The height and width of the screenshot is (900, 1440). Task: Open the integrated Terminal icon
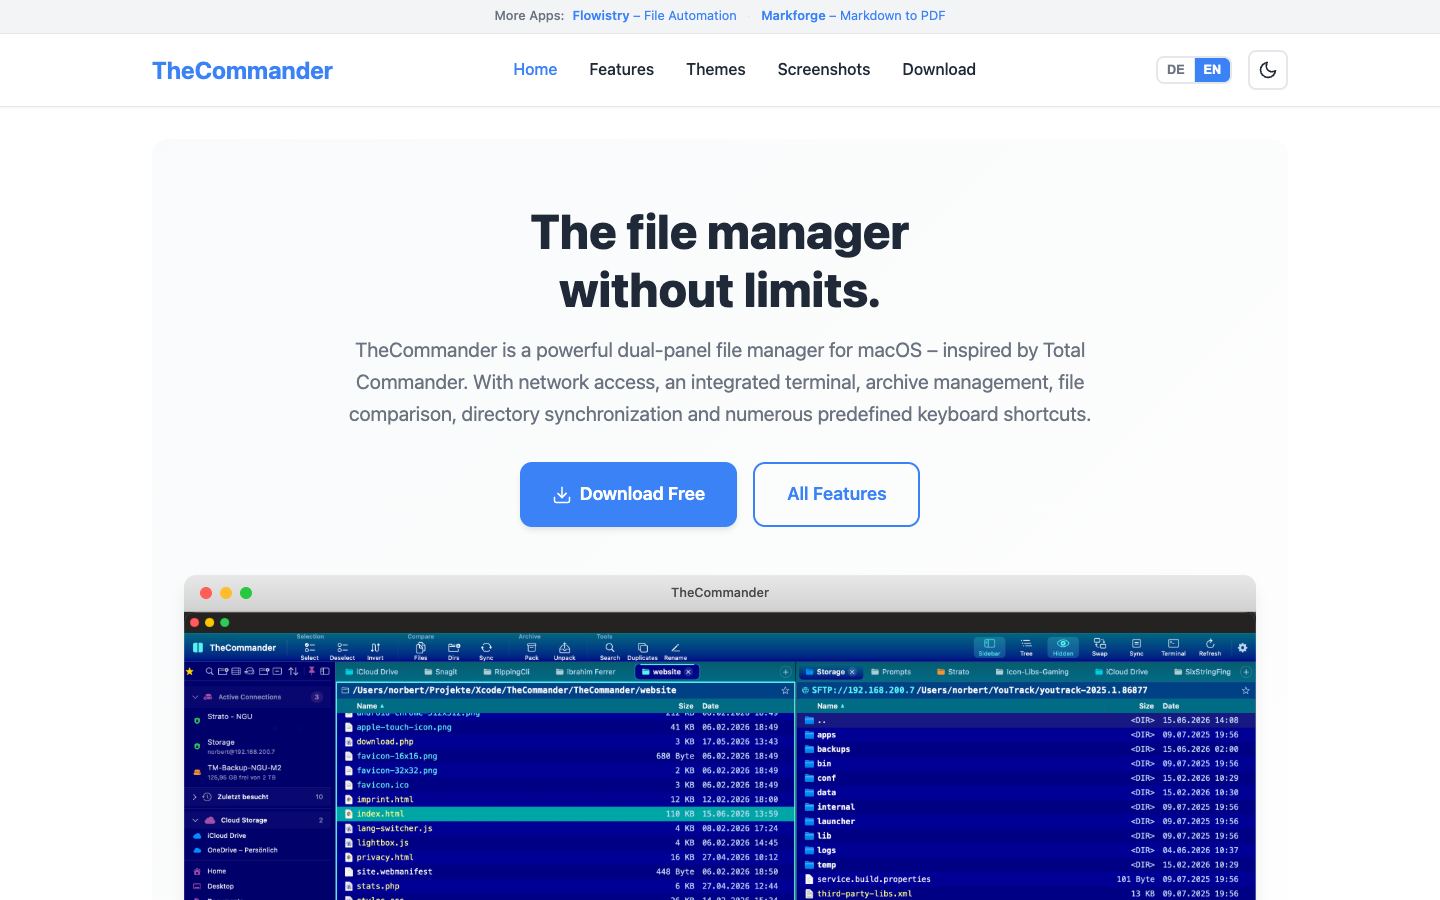coord(1173,647)
